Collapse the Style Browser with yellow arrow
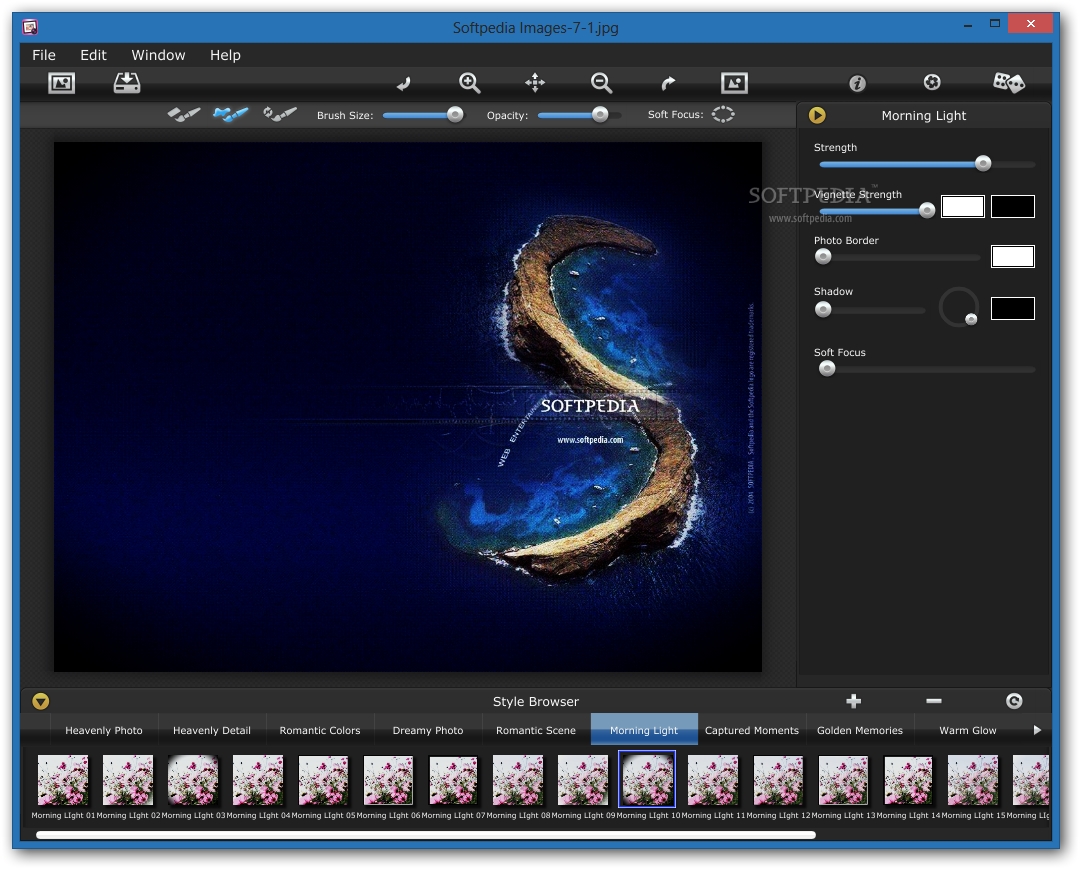Screen dimensions: 1080x869 [41, 701]
